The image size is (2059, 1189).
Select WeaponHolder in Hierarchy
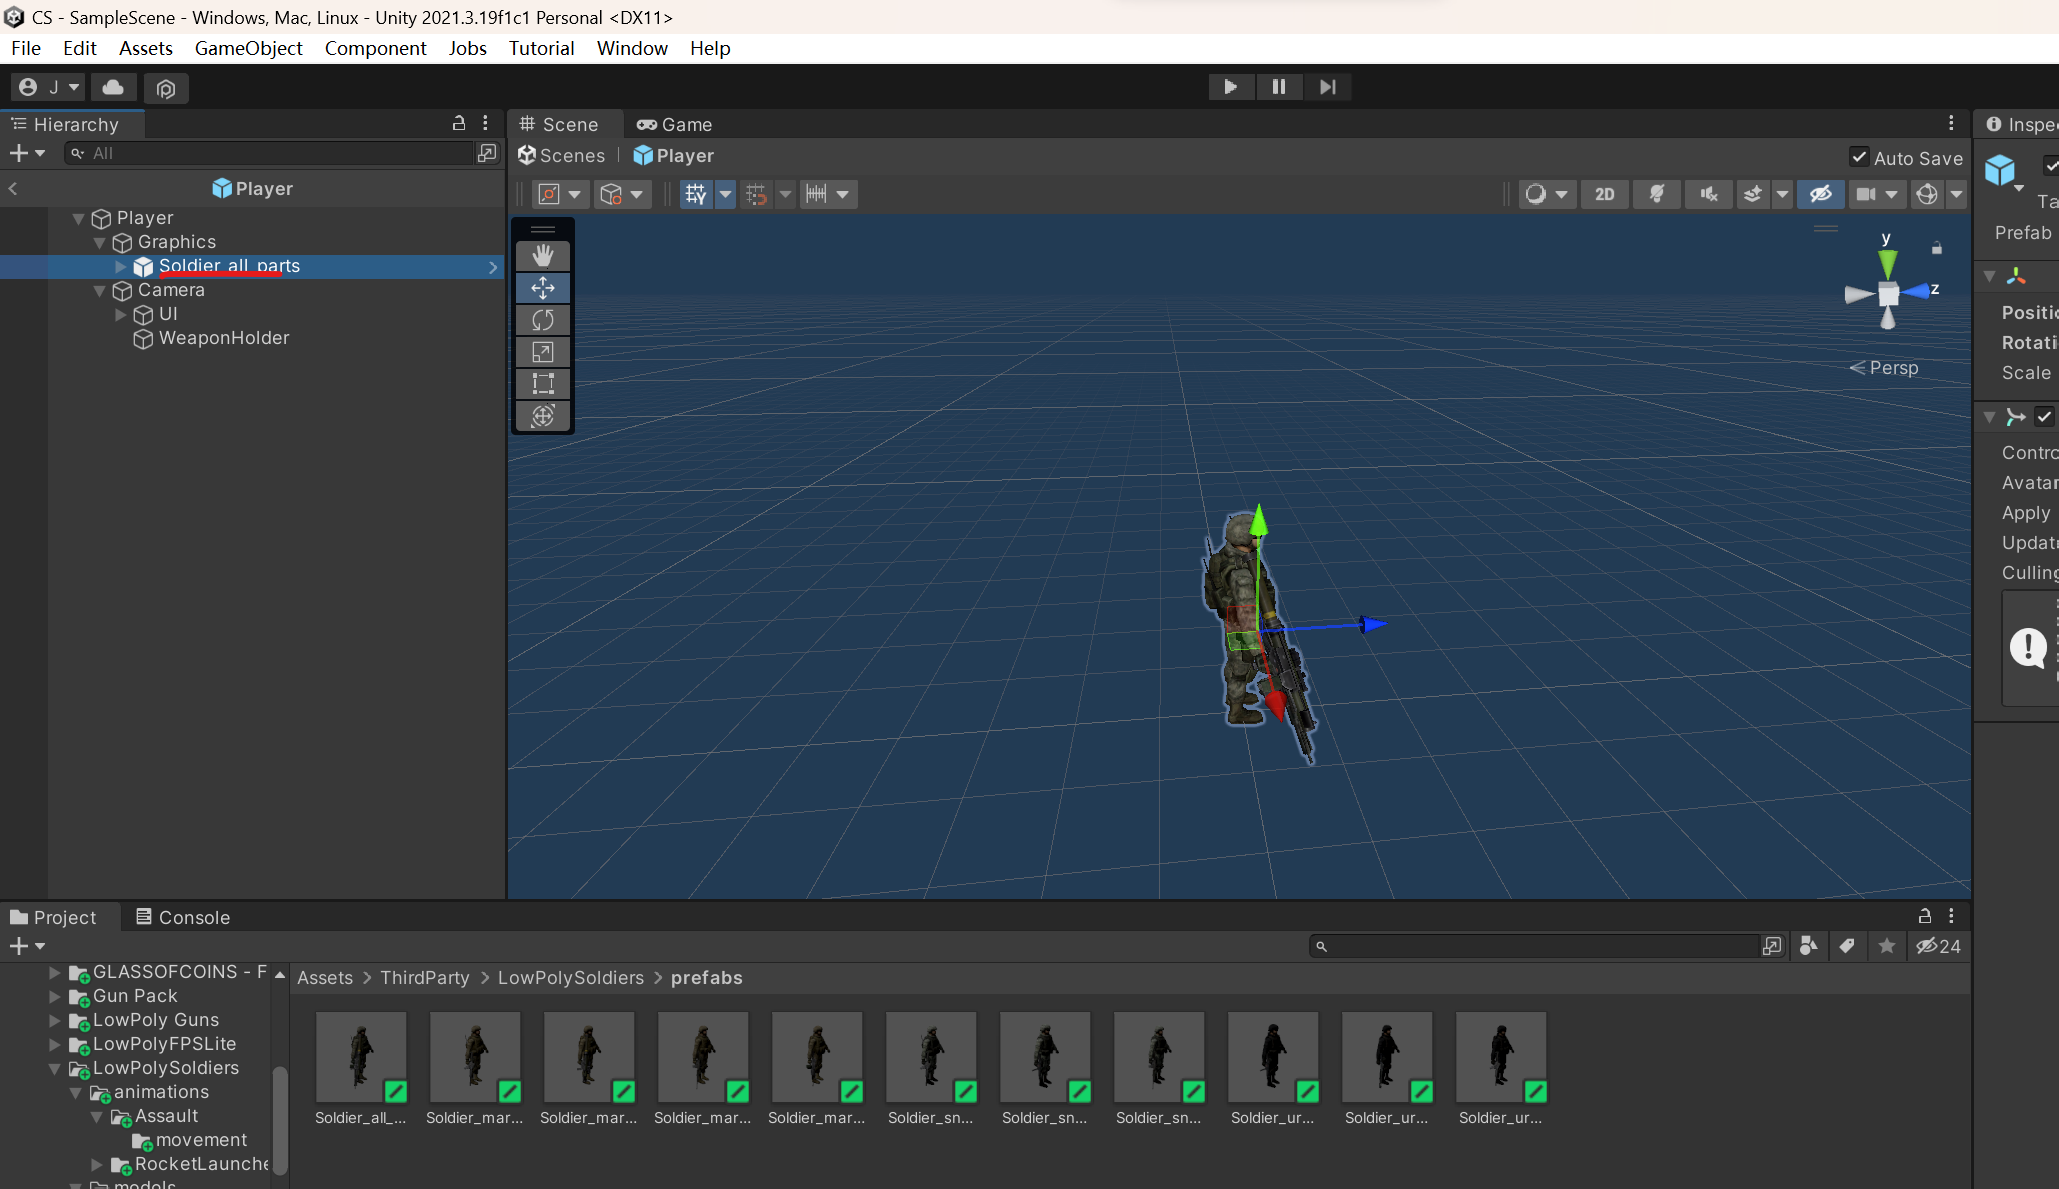(x=224, y=338)
